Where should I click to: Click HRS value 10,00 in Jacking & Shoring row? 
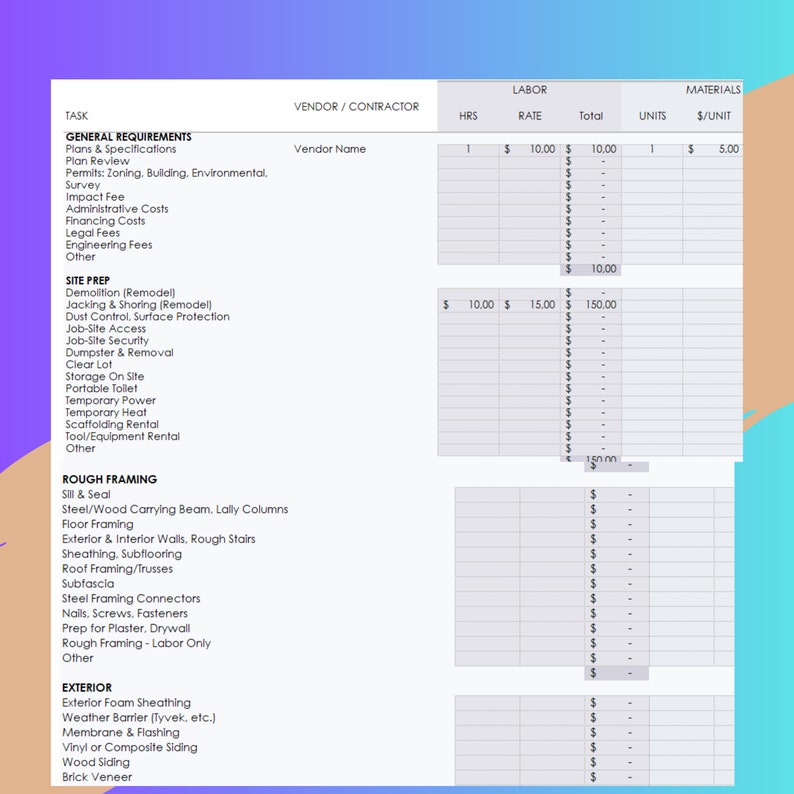click(x=468, y=305)
